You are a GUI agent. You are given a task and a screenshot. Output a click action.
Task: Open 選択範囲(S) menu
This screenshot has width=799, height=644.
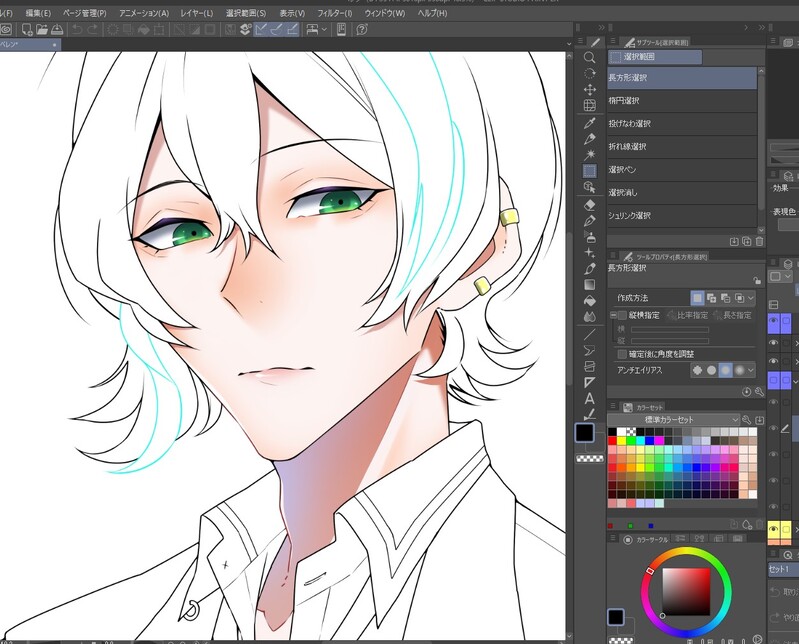point(246,13)
